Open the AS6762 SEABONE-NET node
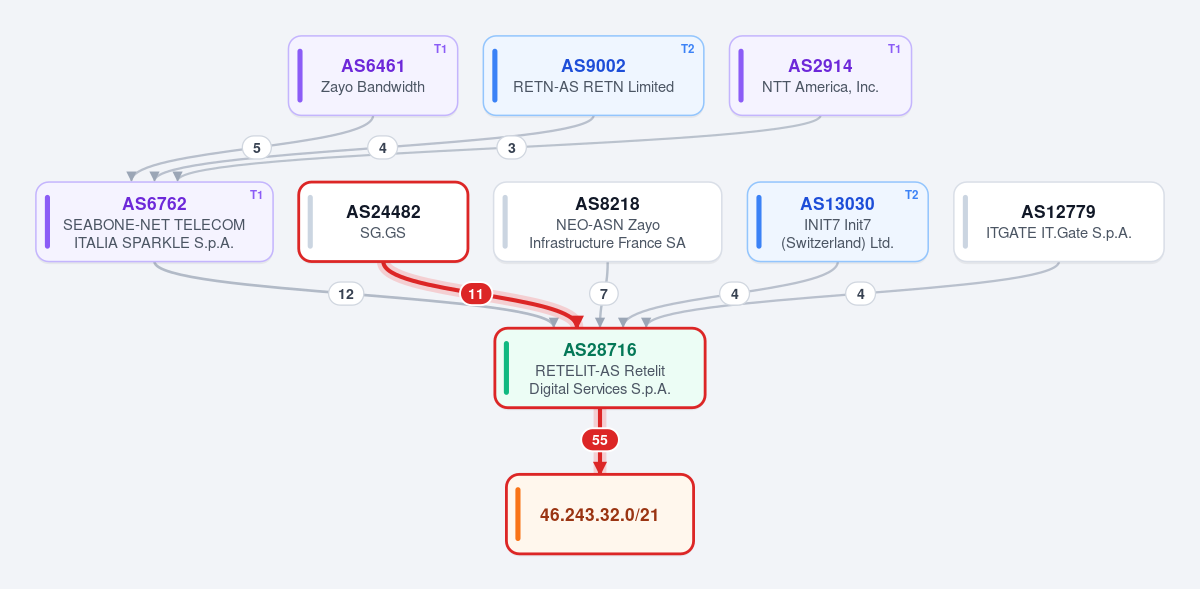The width and height of the screenshot is (1200, 589). pyautogui.click(x=154, y=222)
